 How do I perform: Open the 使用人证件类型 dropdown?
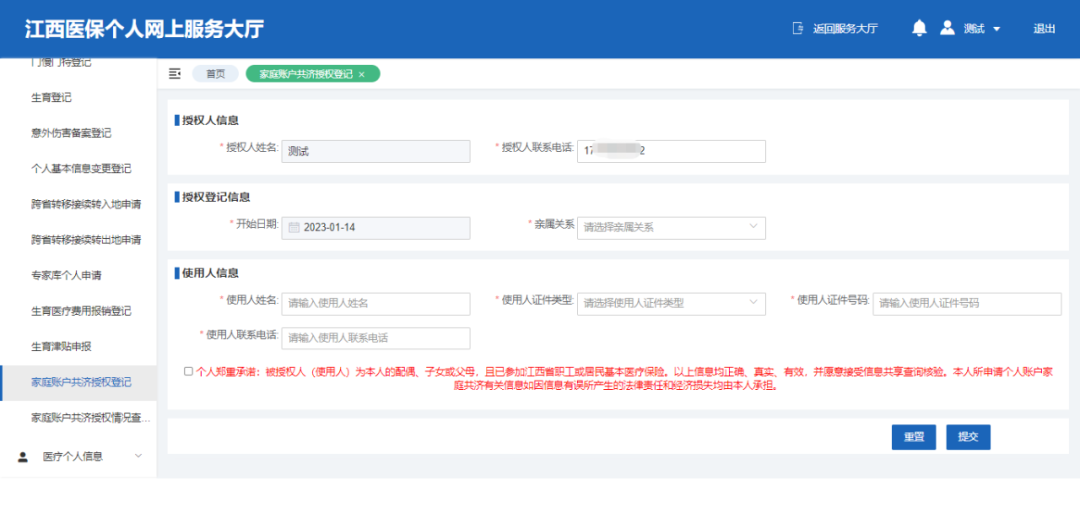[671, 303]
